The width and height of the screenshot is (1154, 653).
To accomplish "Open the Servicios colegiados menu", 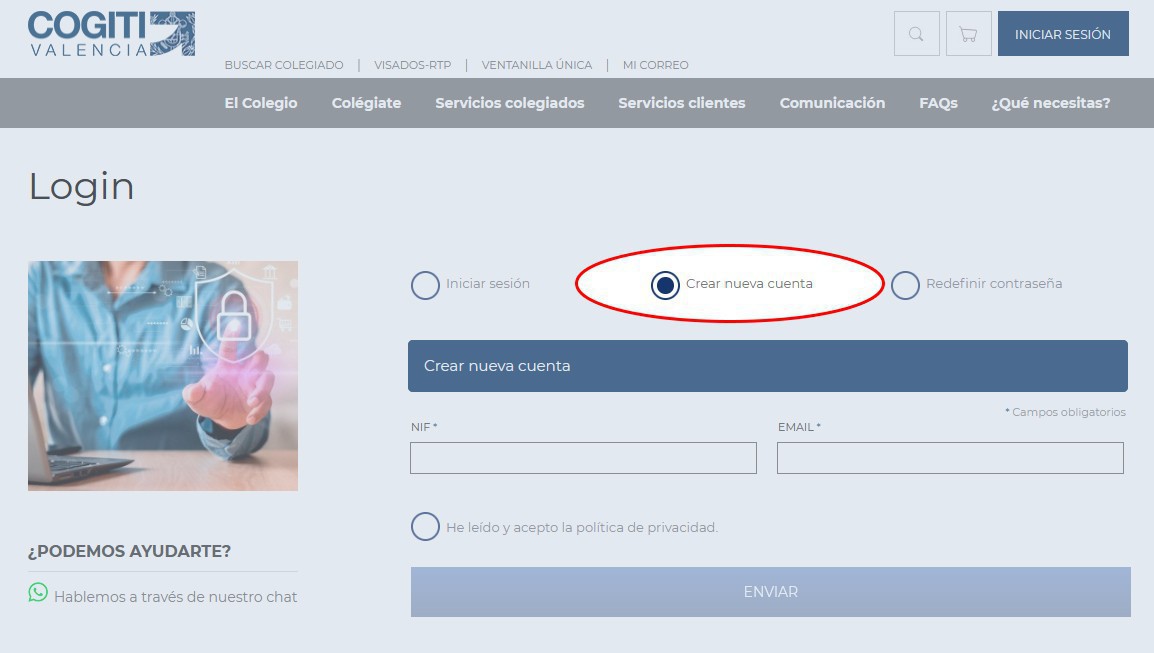I will point(509,103).
